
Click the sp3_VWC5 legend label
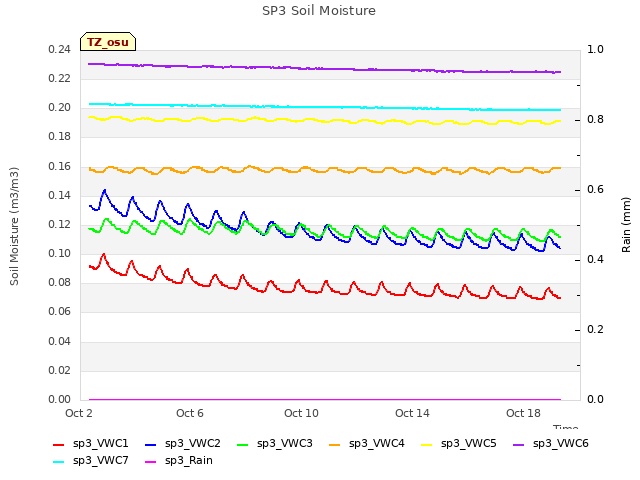coord(469,443)
